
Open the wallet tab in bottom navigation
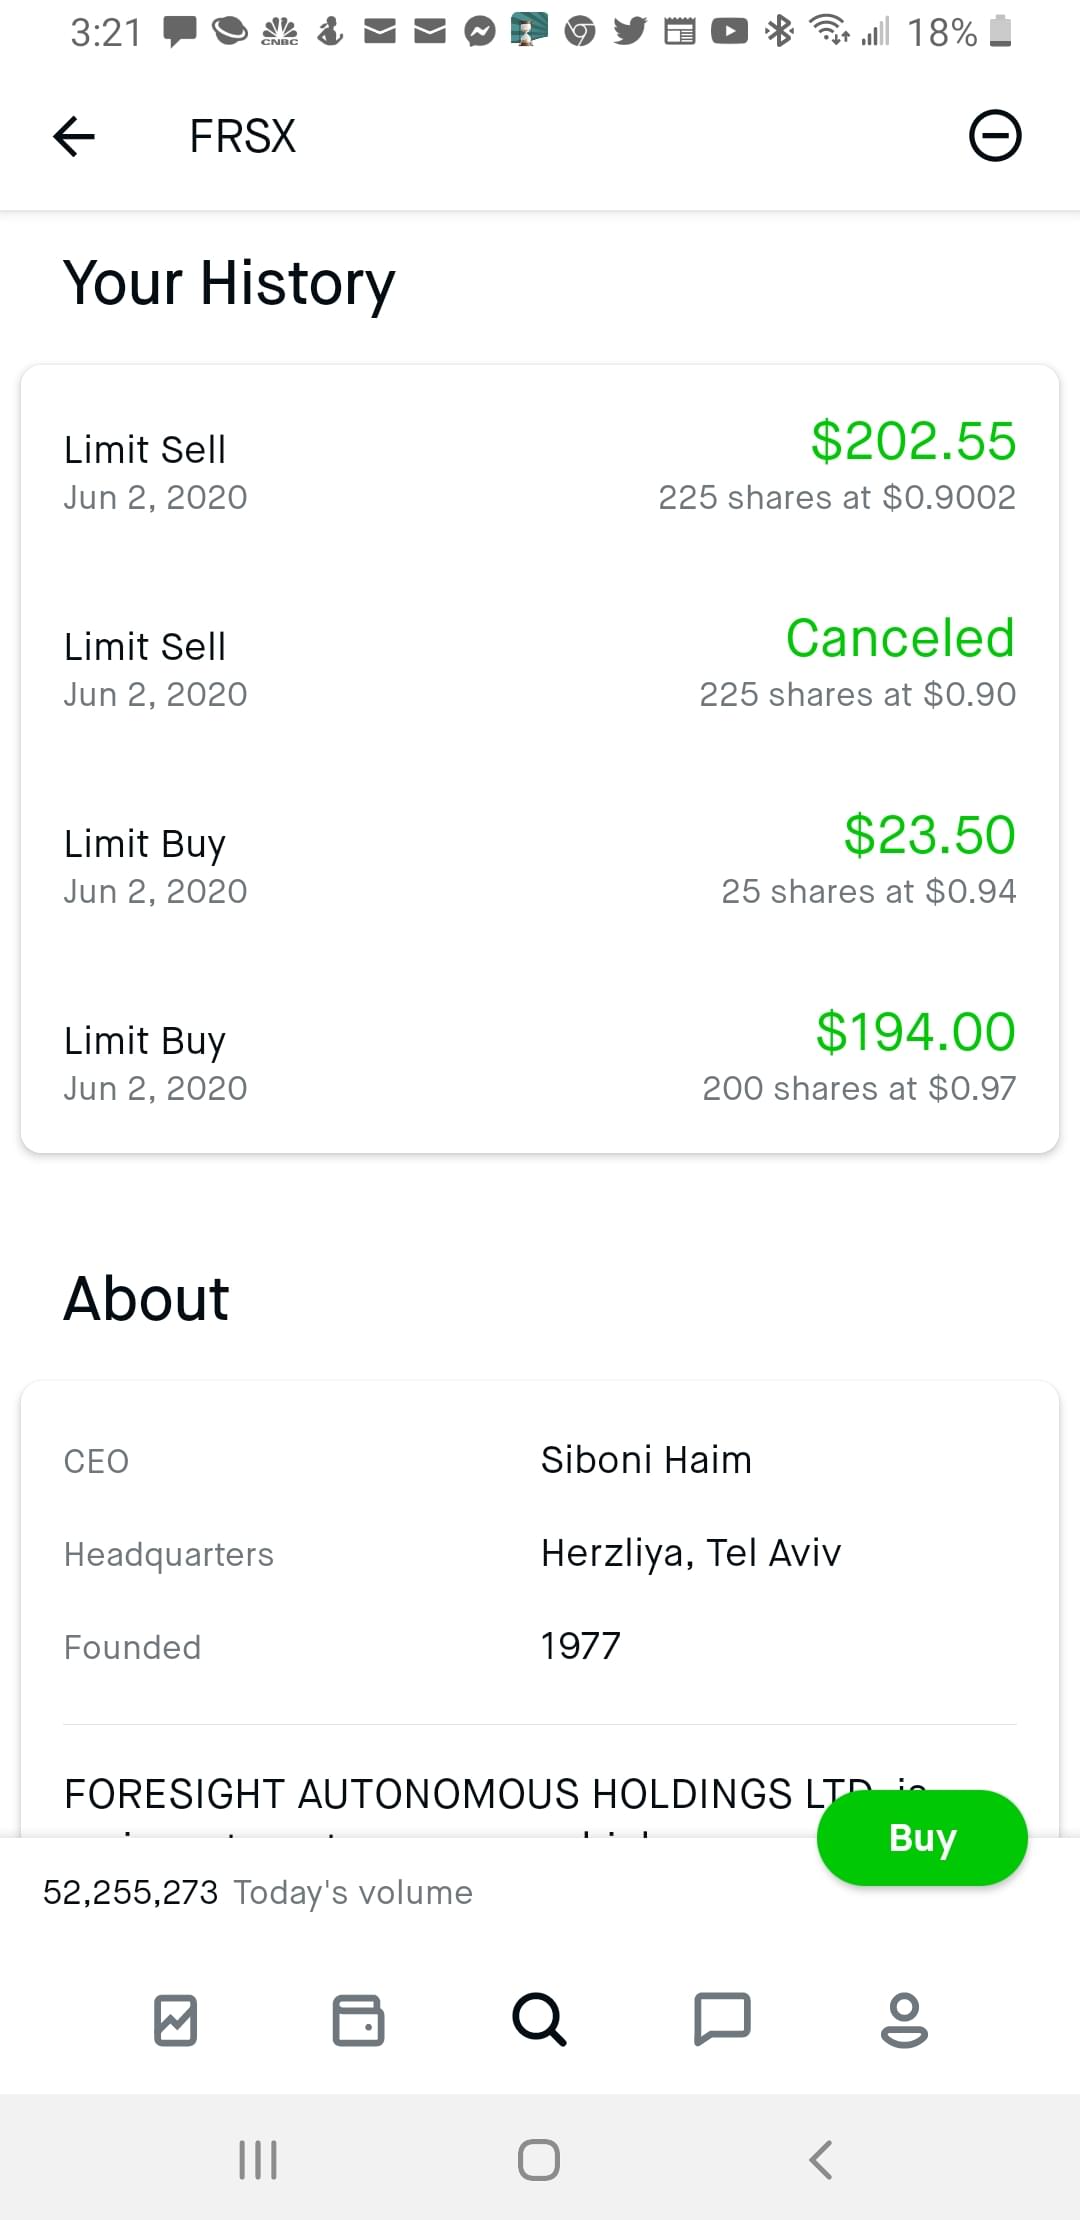[358, 2020]
